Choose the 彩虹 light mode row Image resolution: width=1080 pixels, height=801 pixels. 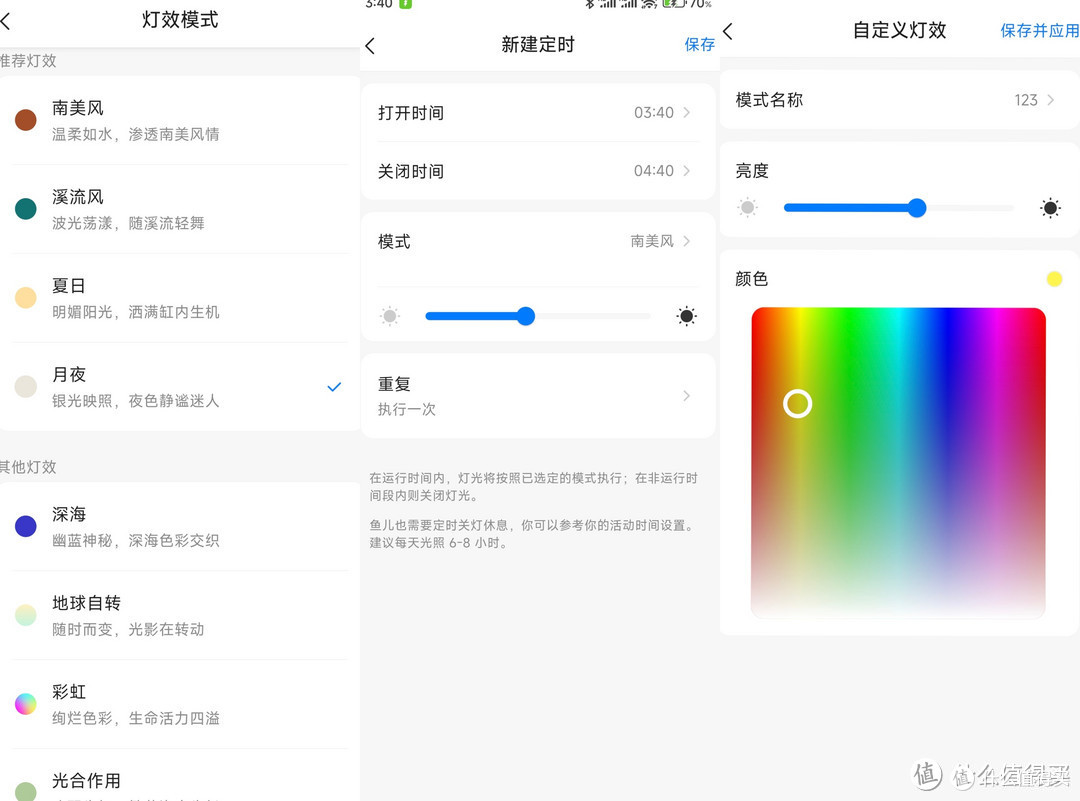coord(180,705)
